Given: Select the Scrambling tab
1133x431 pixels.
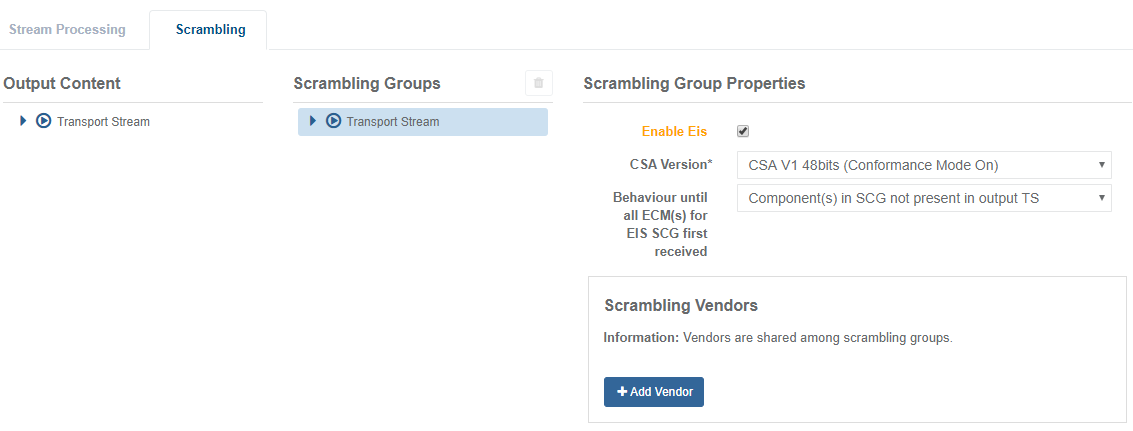Looking at the screenshot, I should 210,29.
